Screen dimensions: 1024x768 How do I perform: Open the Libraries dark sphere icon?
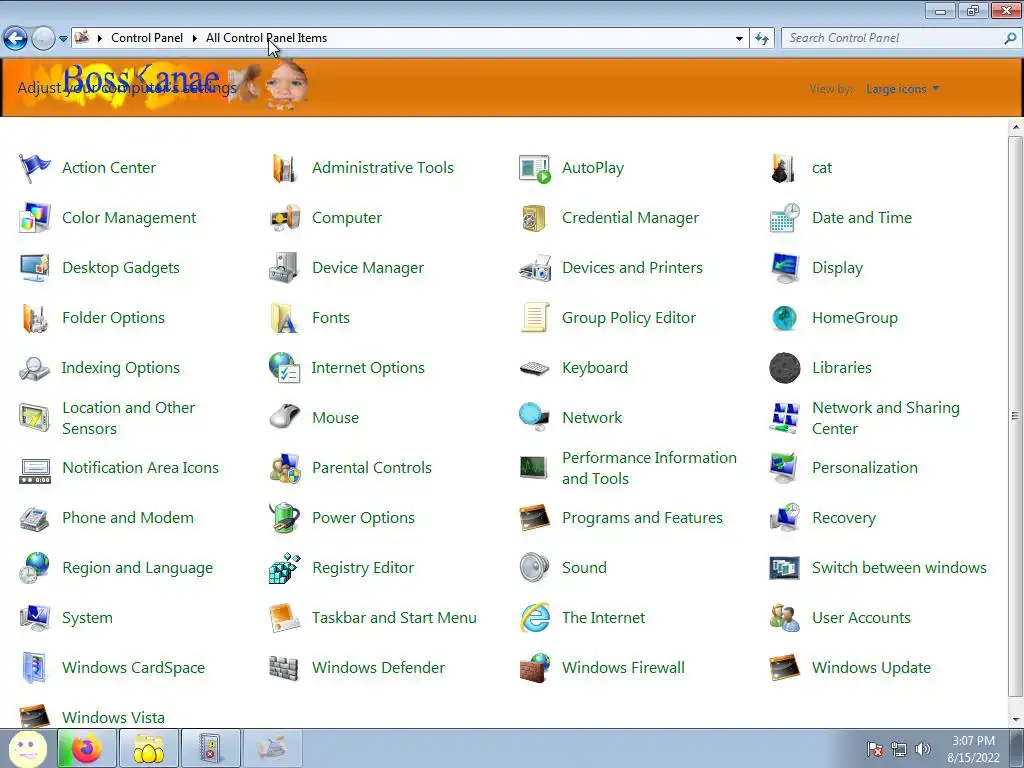pos(784,368)
